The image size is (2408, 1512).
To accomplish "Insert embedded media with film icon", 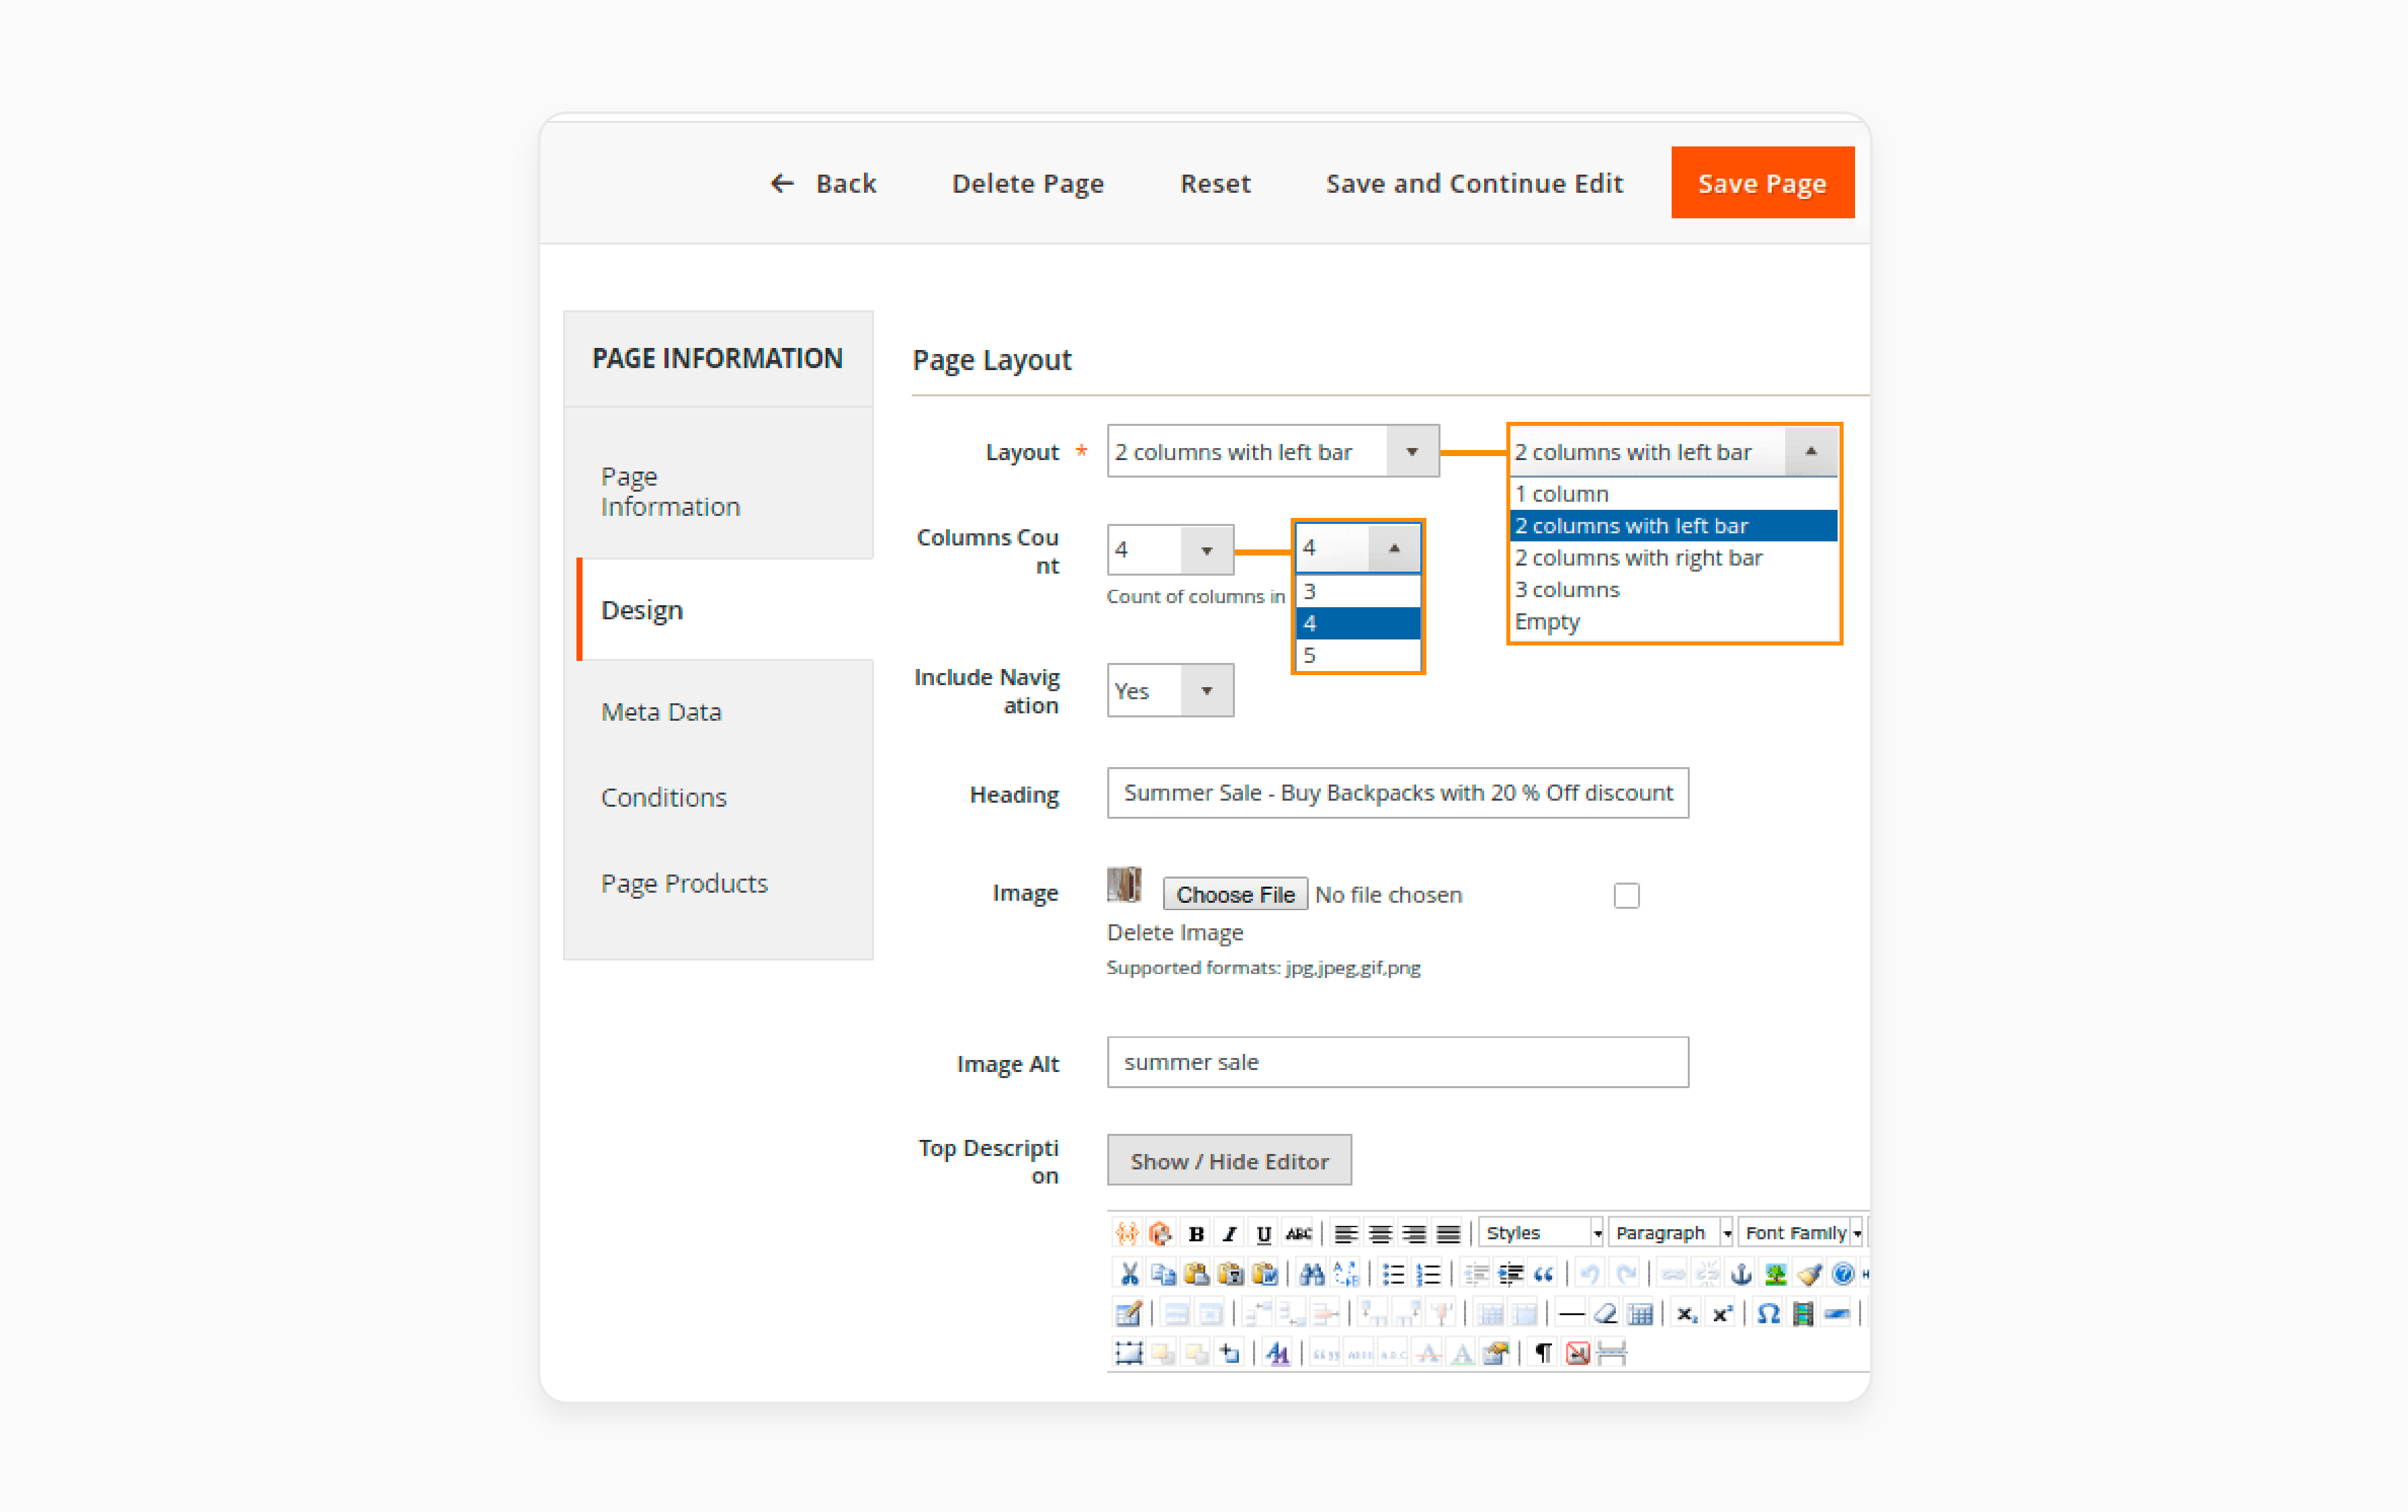I will [1802, 1313].
